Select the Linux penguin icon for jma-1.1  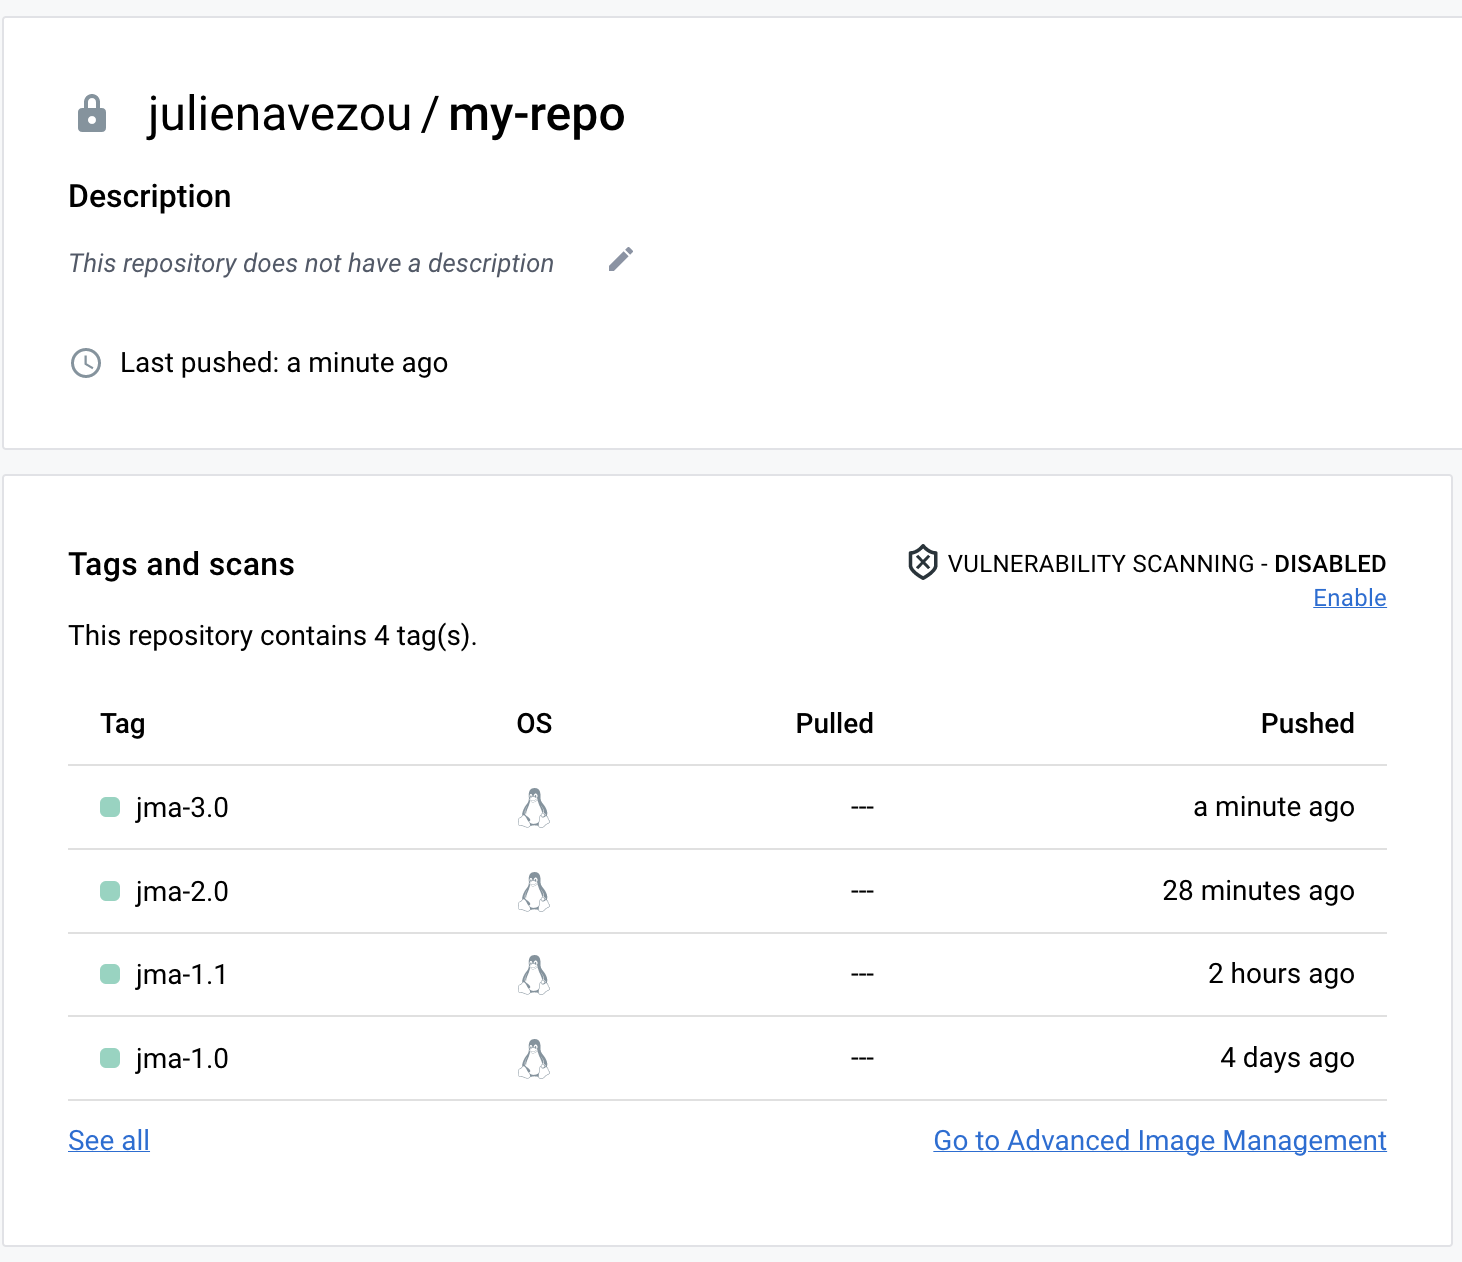[534, 974]
